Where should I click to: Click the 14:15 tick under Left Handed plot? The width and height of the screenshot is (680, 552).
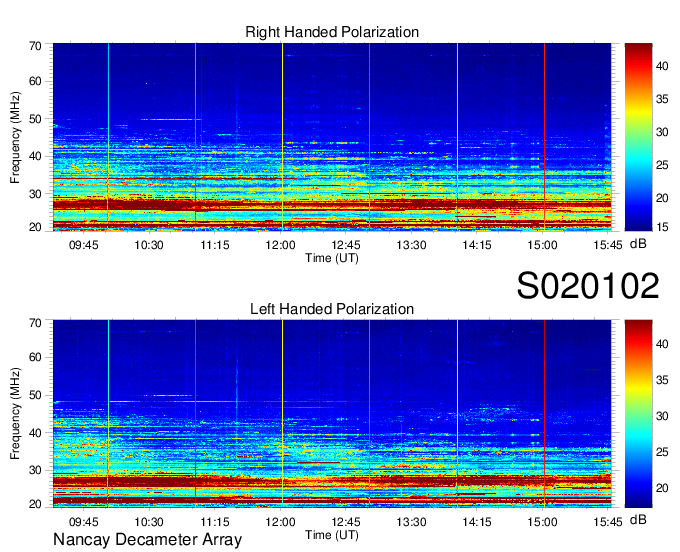(x=477, y=522)
